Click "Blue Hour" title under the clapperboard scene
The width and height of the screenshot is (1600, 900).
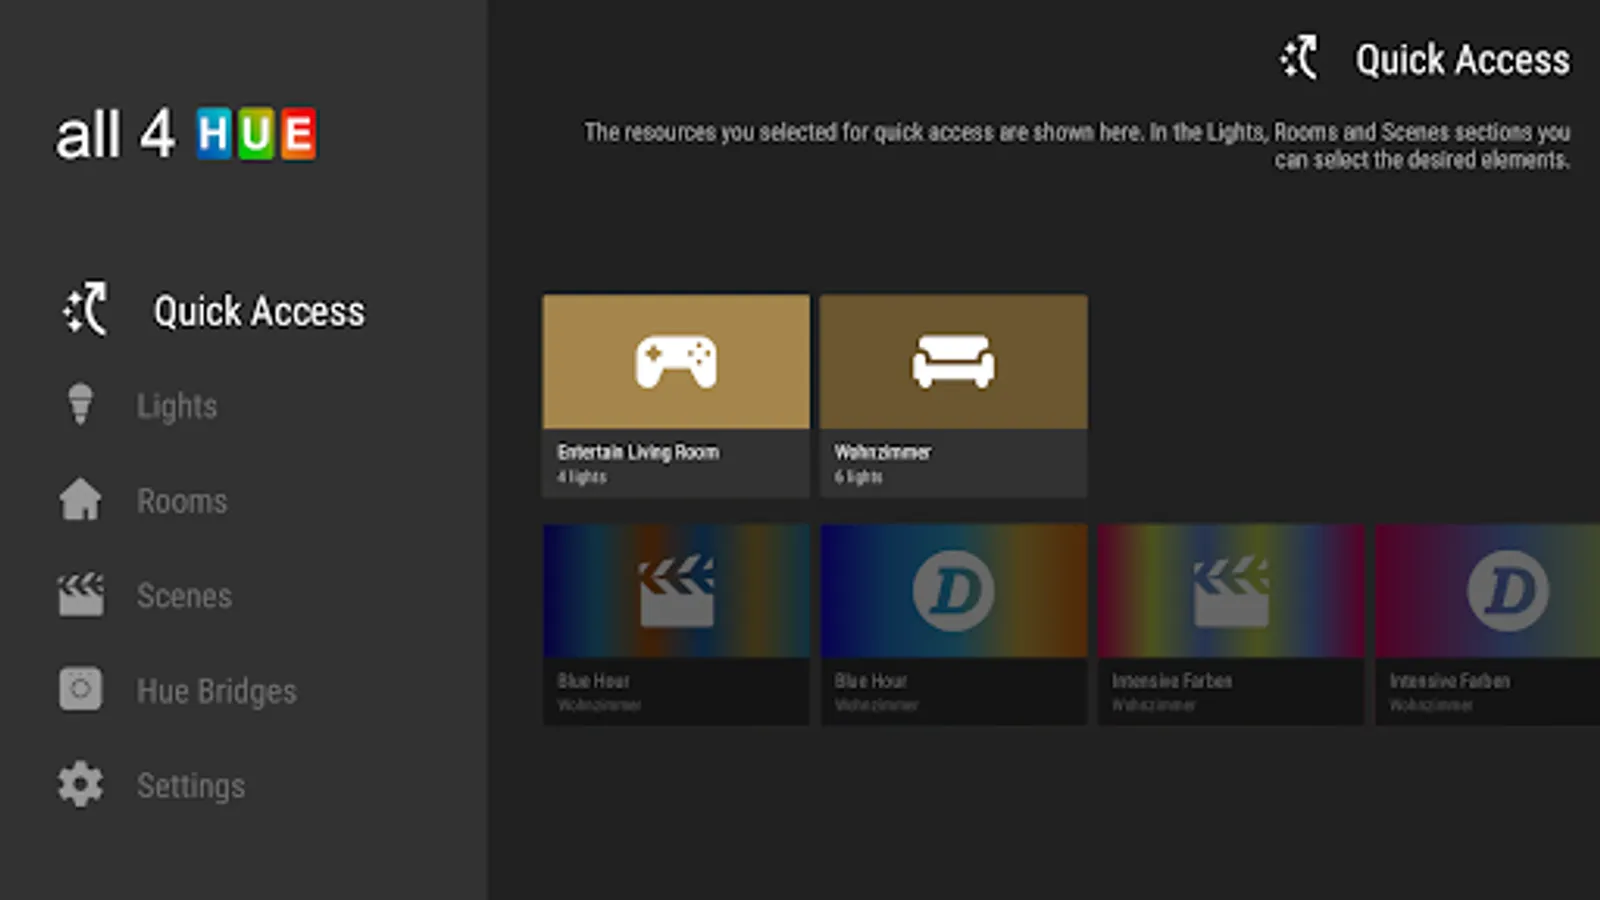pos(594,681)
